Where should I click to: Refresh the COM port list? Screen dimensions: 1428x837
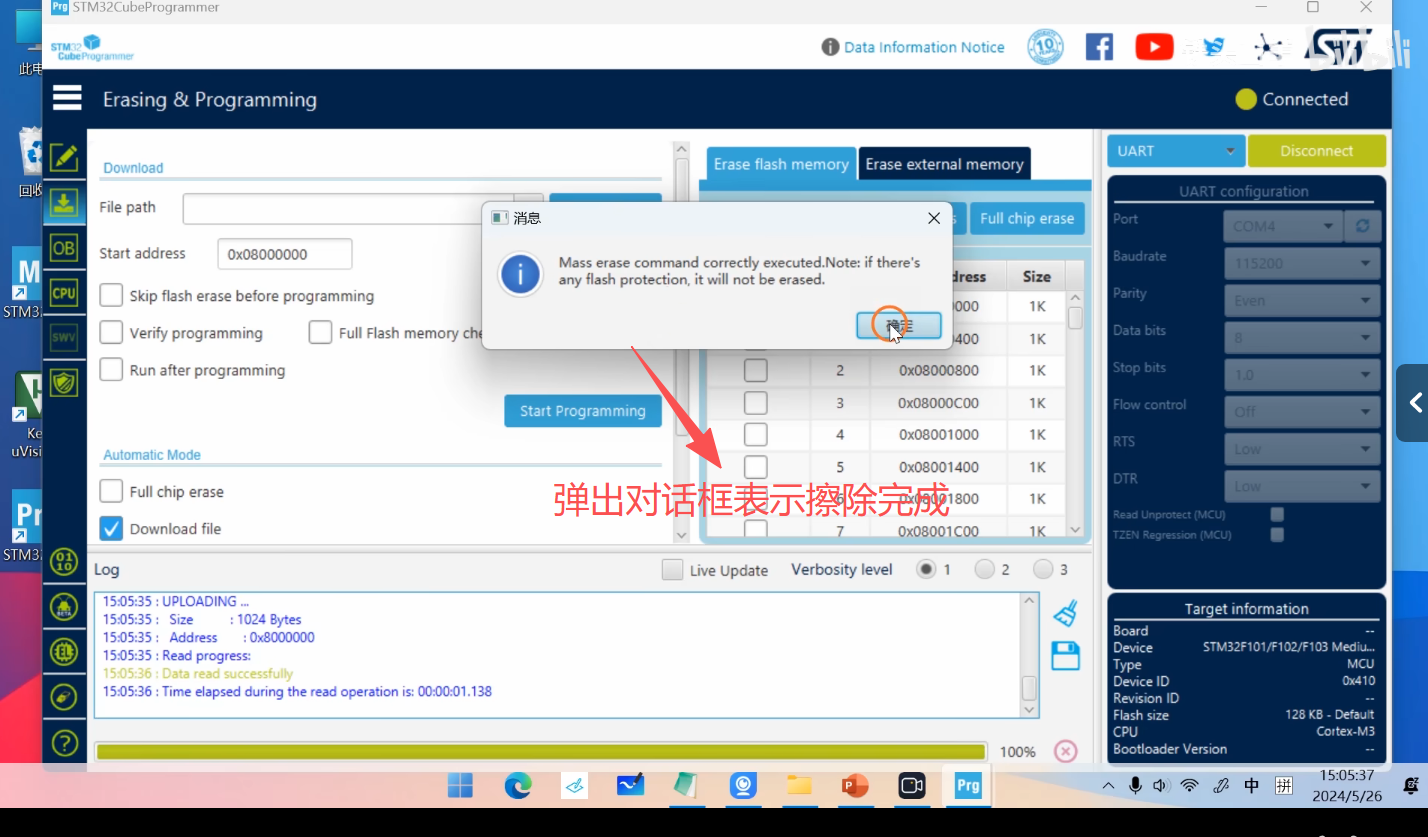pos(1362,226)
